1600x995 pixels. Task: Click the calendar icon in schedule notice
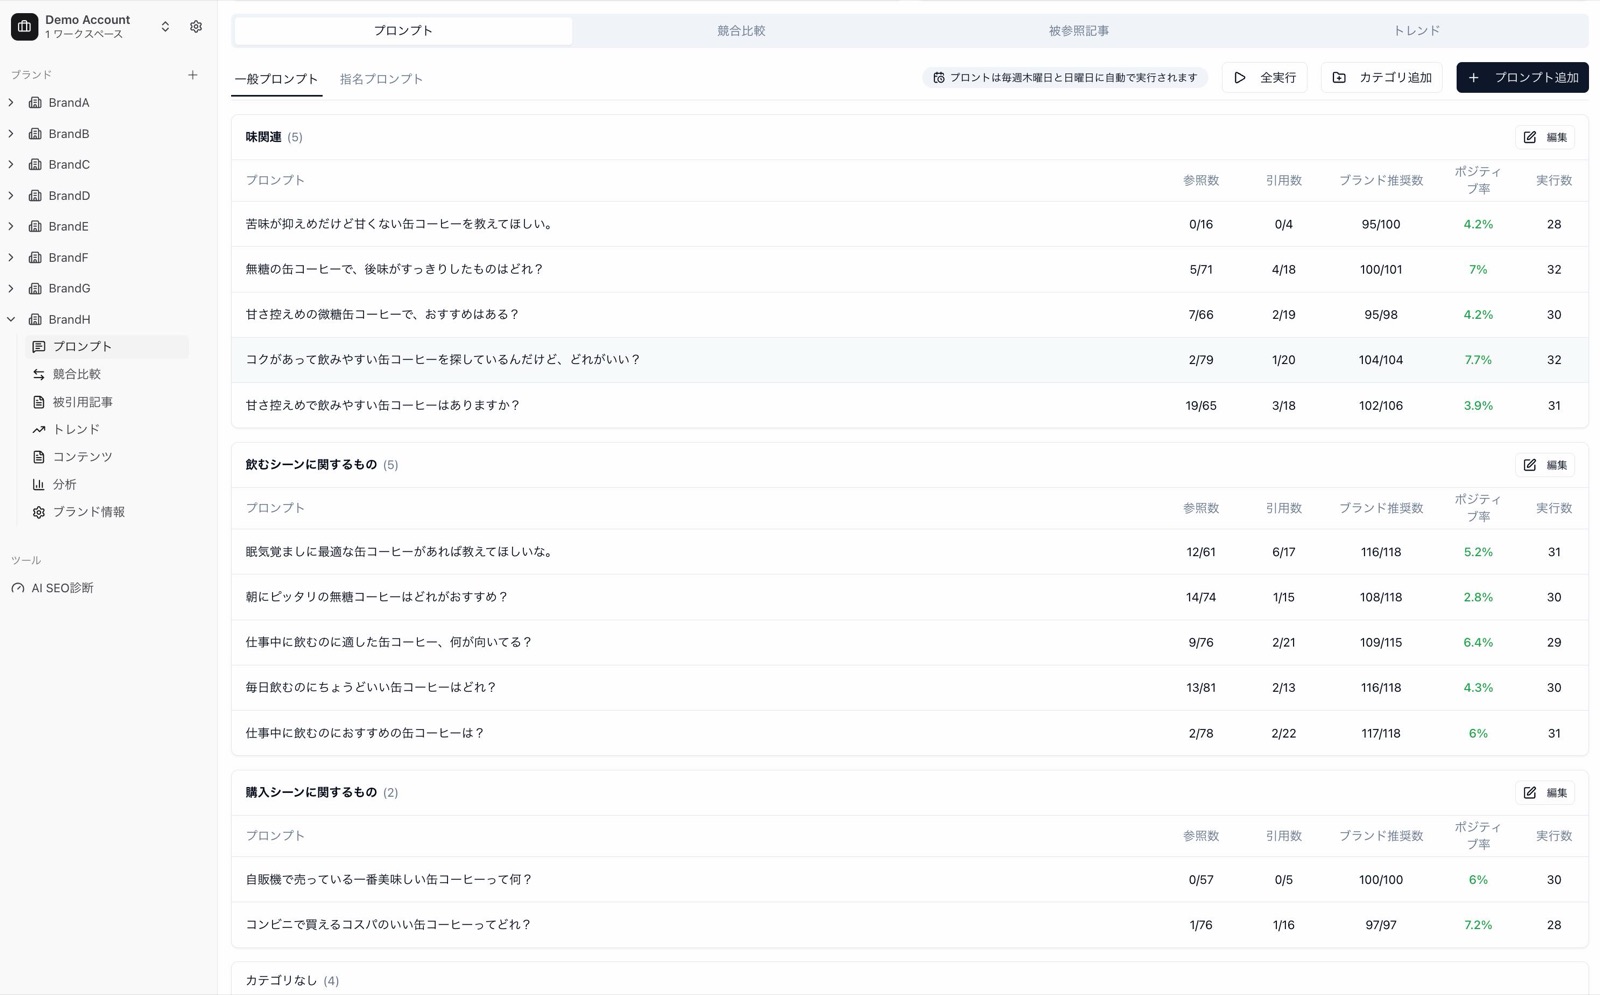939,78
